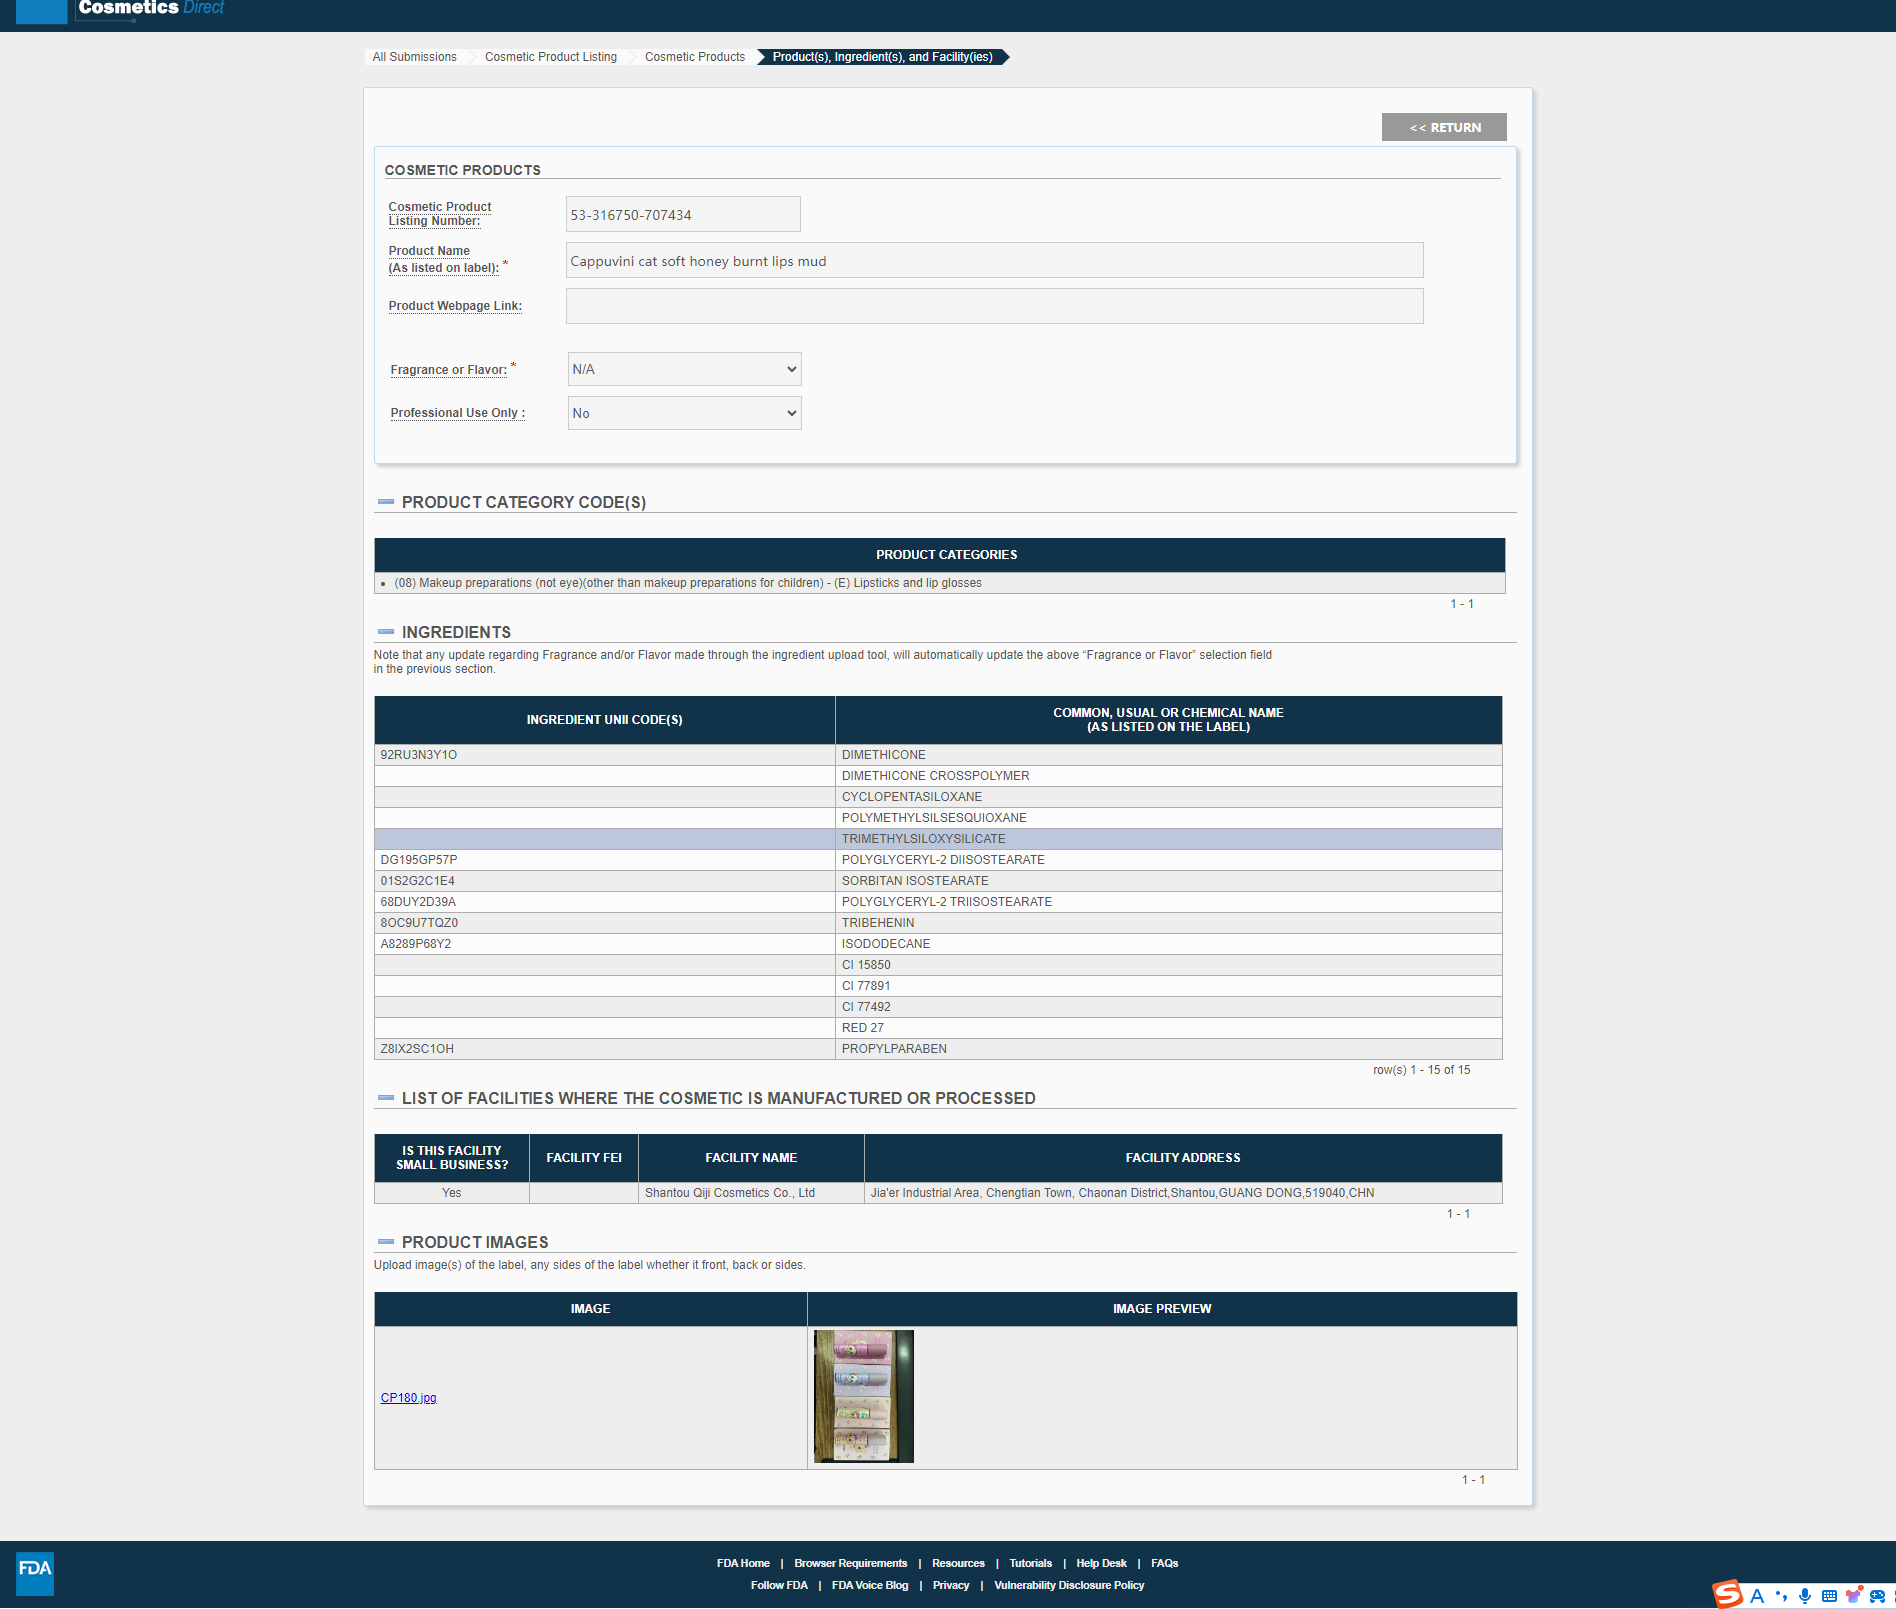
Task: Collapse the List of Facilities section
Action: (386, 1098)
